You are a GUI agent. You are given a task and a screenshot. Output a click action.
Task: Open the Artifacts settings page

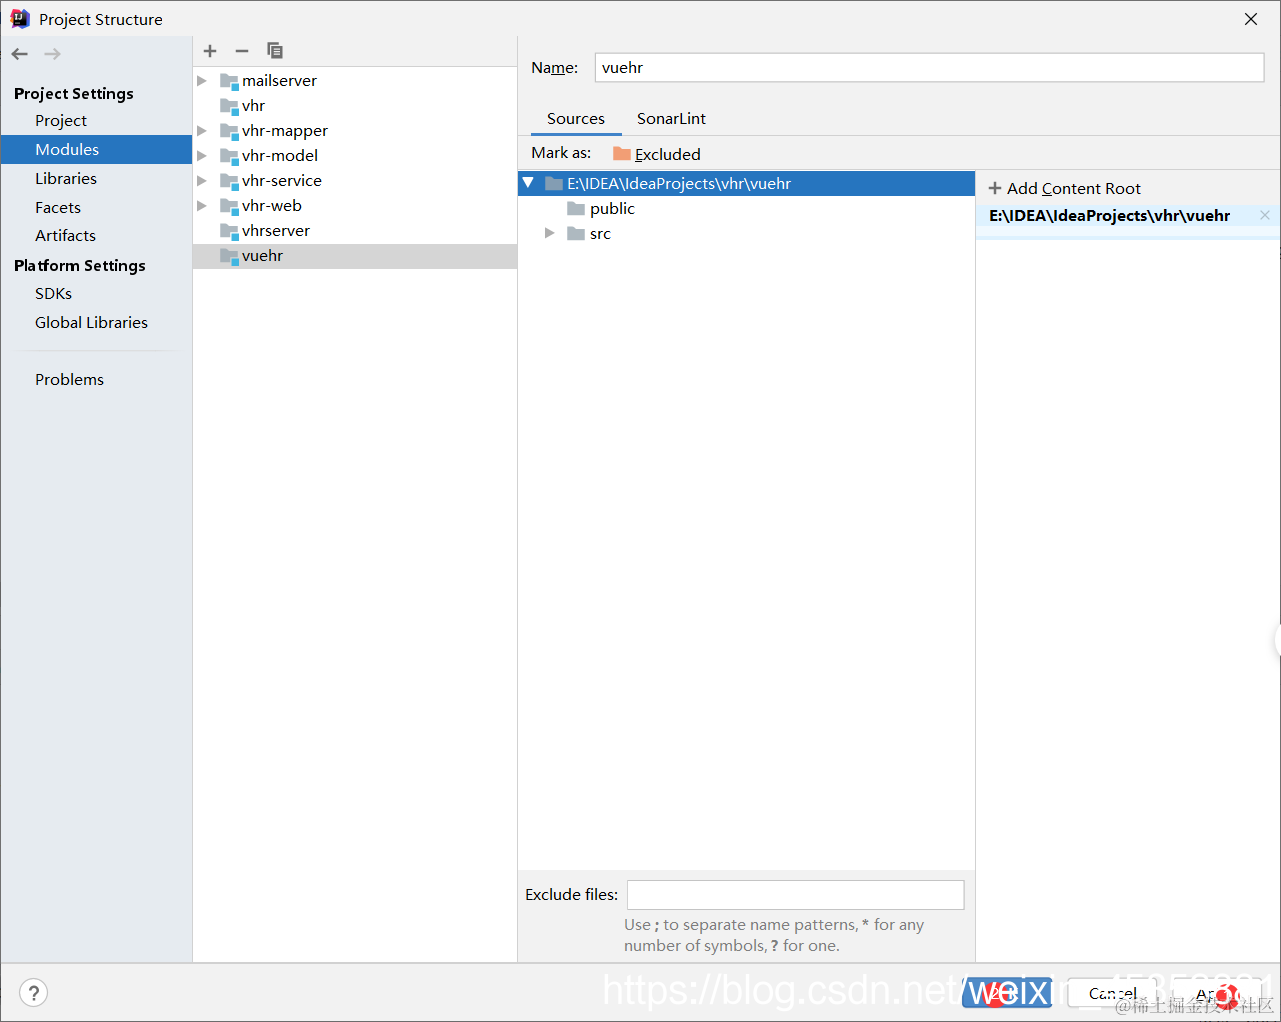(66, 236)
